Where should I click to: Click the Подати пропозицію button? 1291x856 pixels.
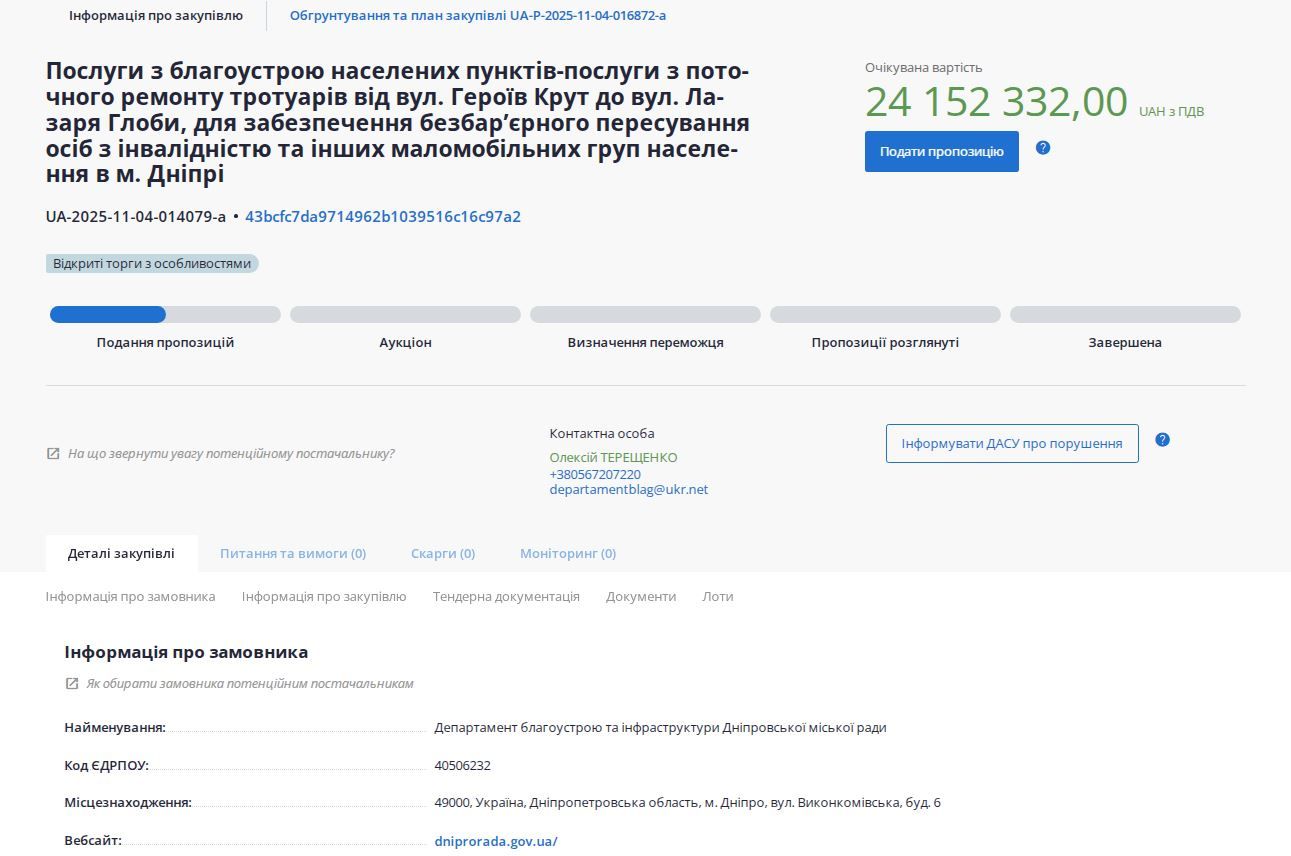click(x=941, y=151)
